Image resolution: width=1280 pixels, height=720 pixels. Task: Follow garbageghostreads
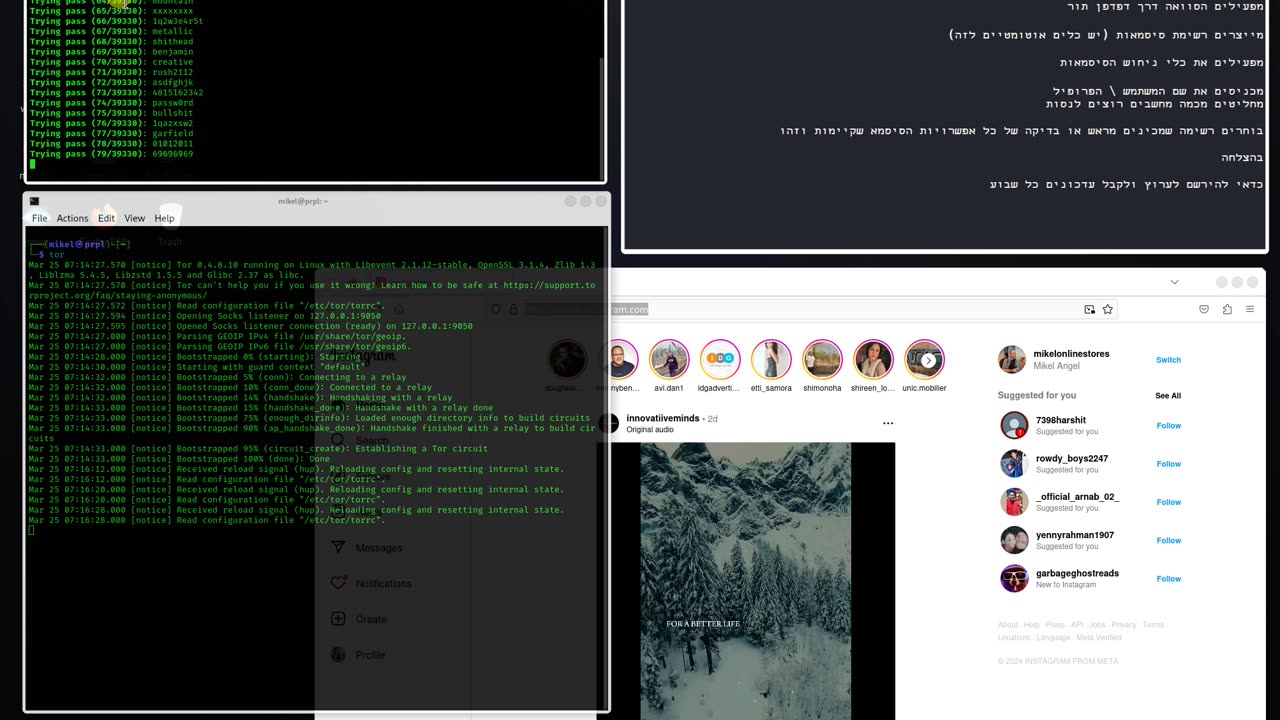coord(1168,579)
